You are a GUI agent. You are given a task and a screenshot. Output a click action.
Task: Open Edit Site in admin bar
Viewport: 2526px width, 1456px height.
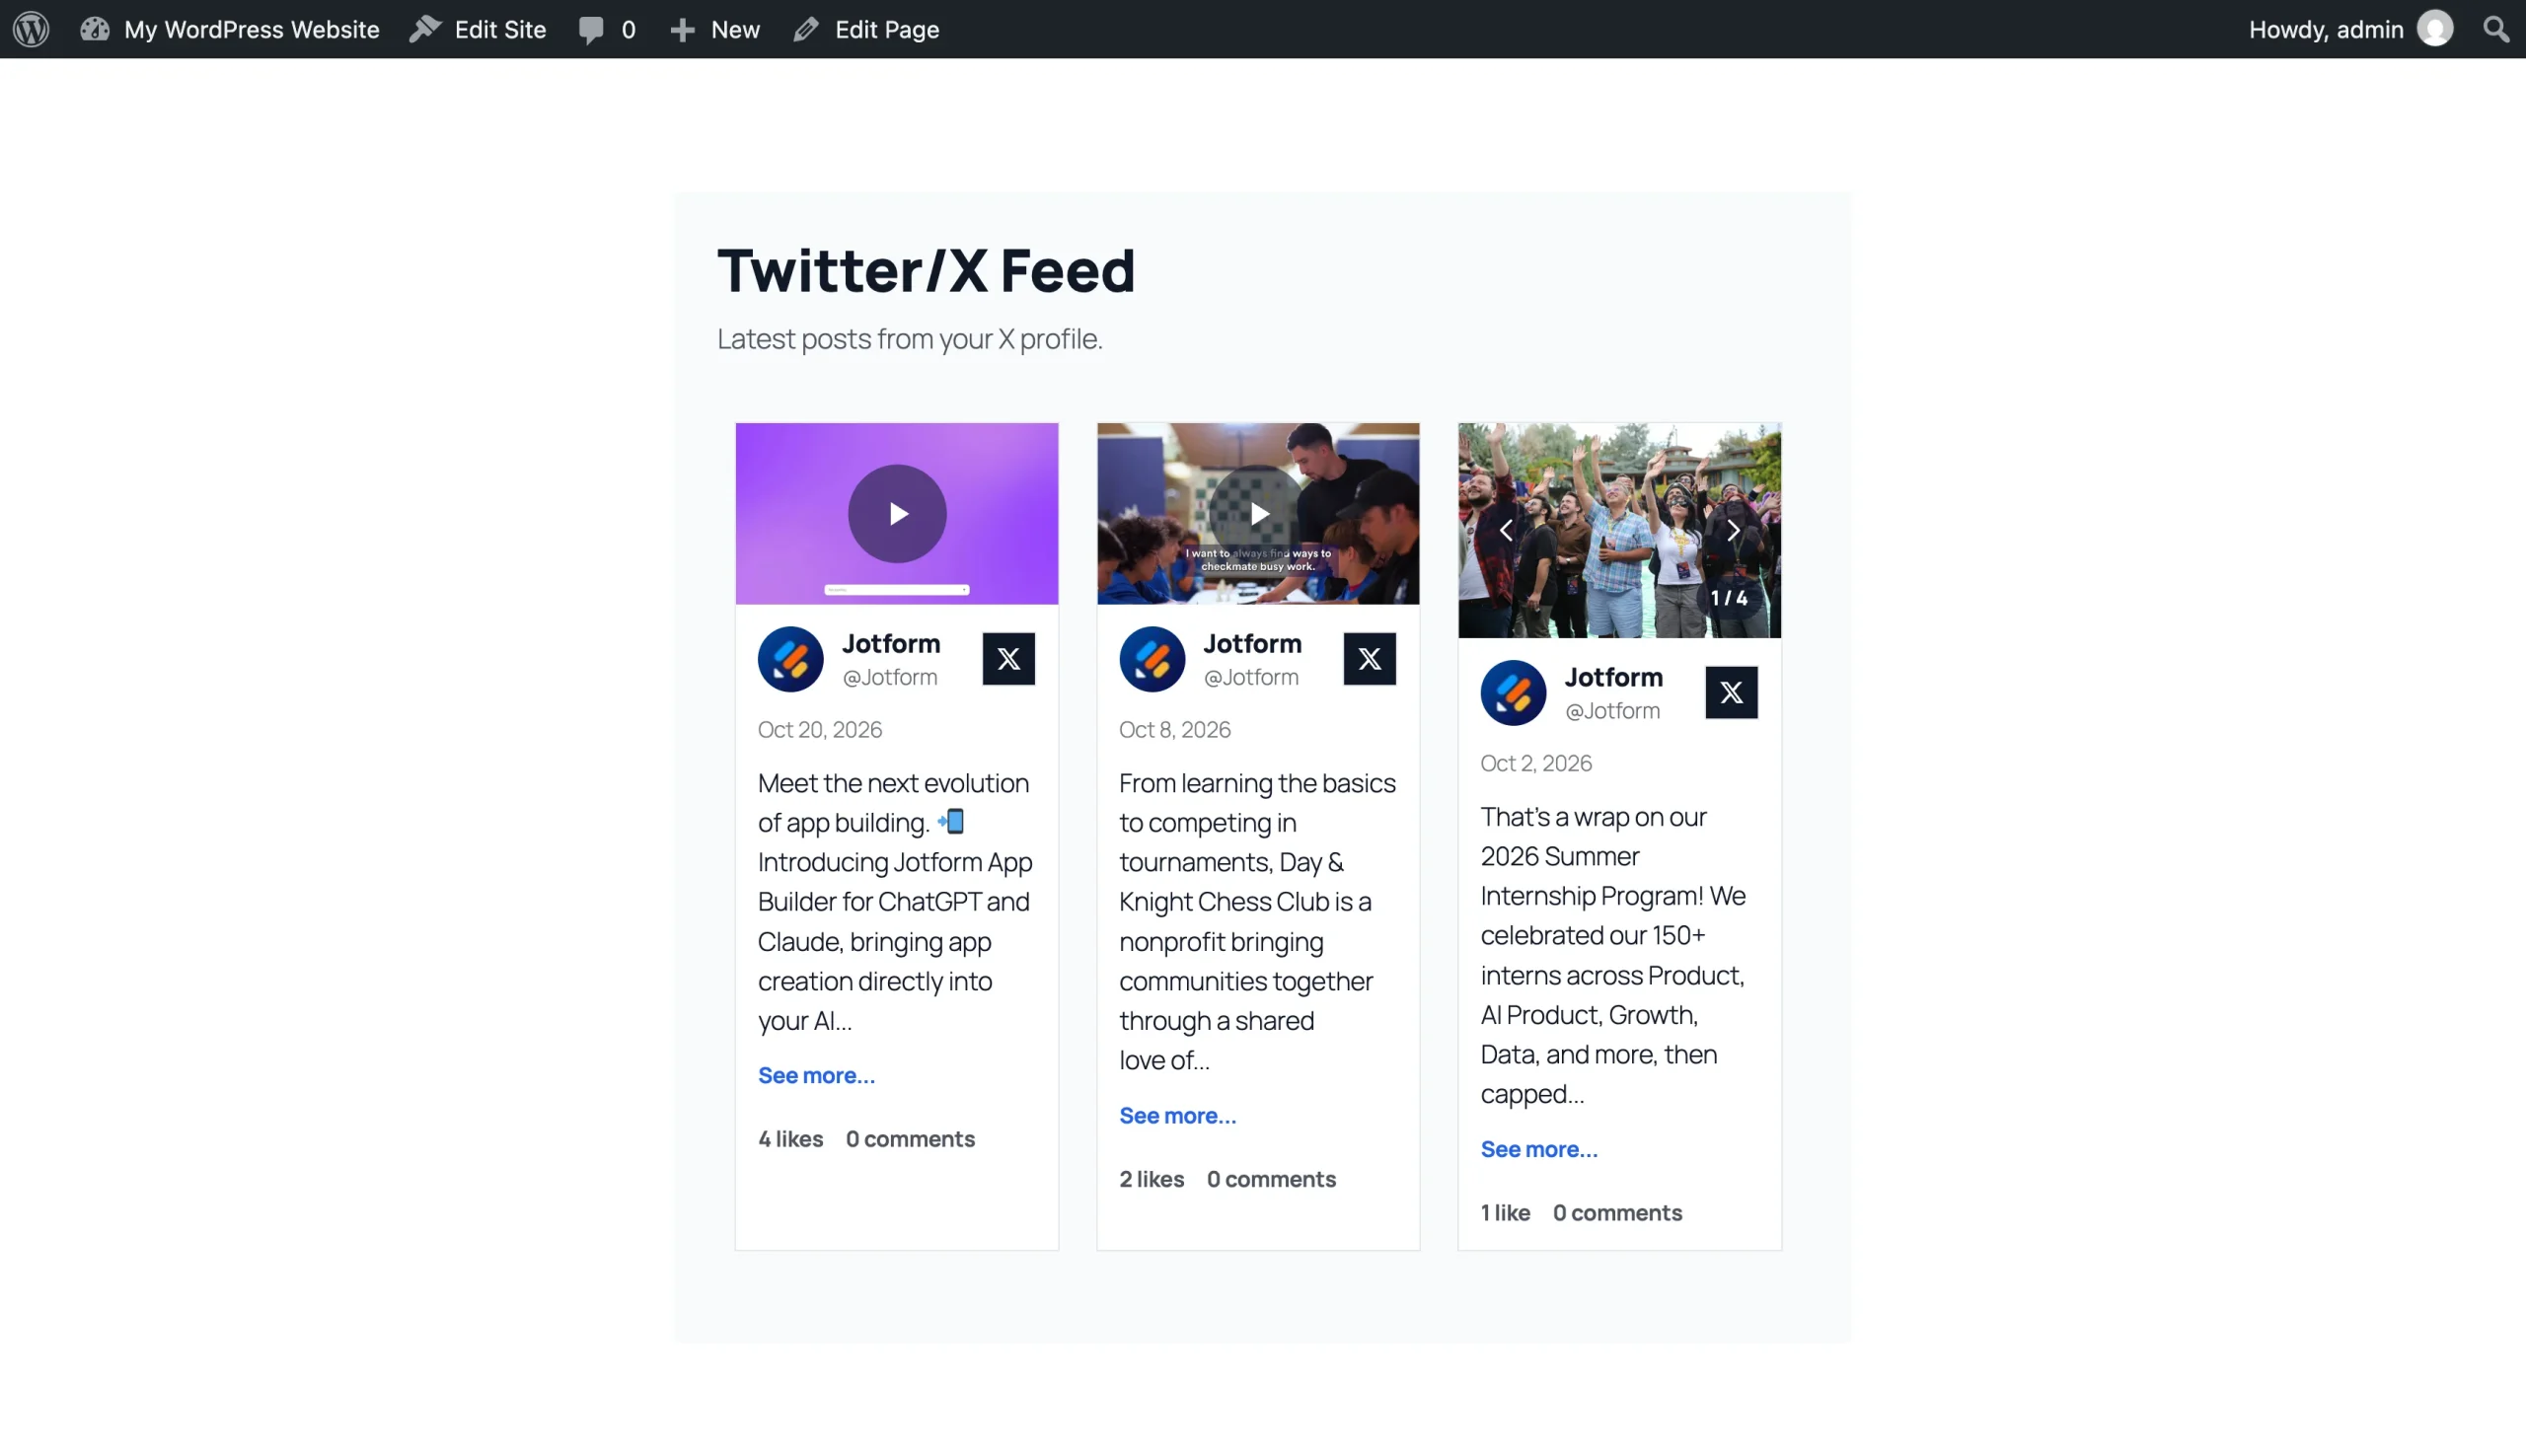coord(478,29)
